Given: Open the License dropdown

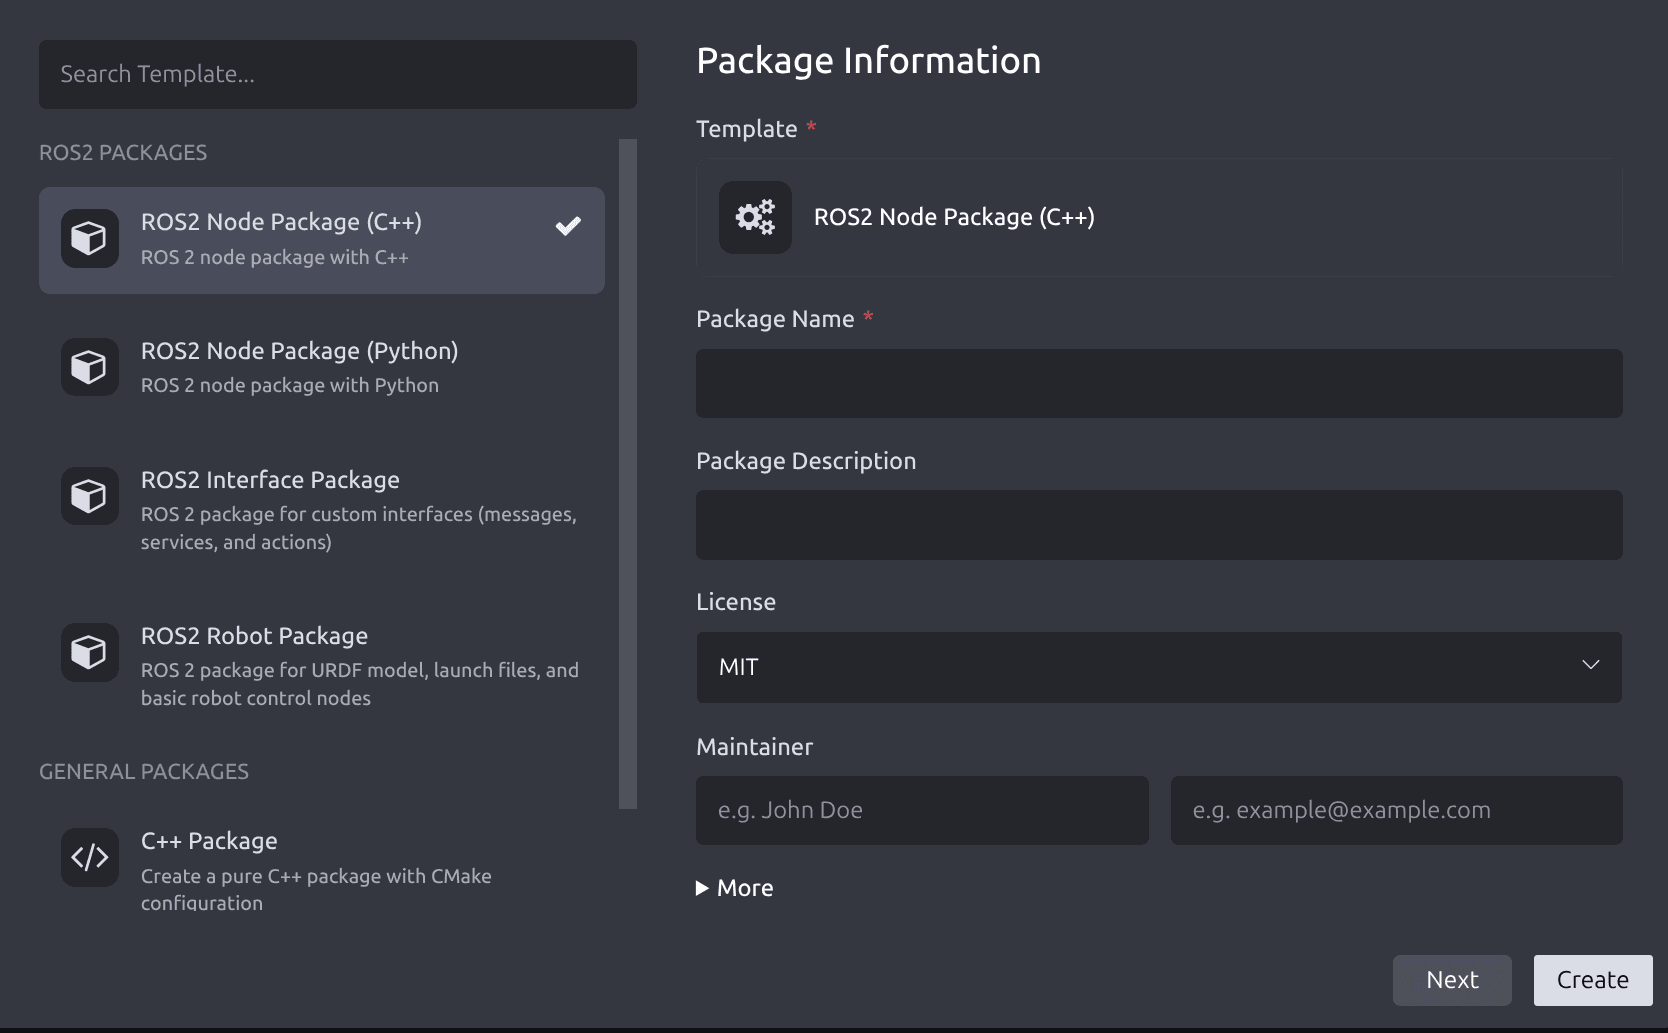Looking at the screenshot, I should [1158, 667].
